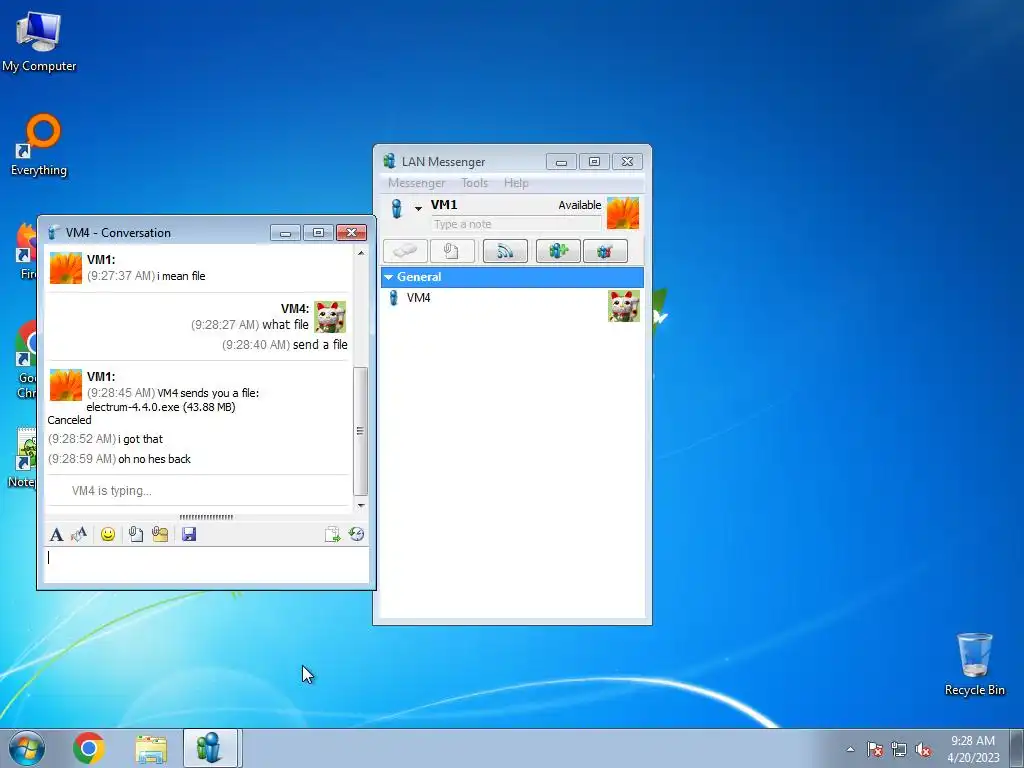Attach a file using the paperclip page icon
This screenshot has width=1024, height=768.
135,535
